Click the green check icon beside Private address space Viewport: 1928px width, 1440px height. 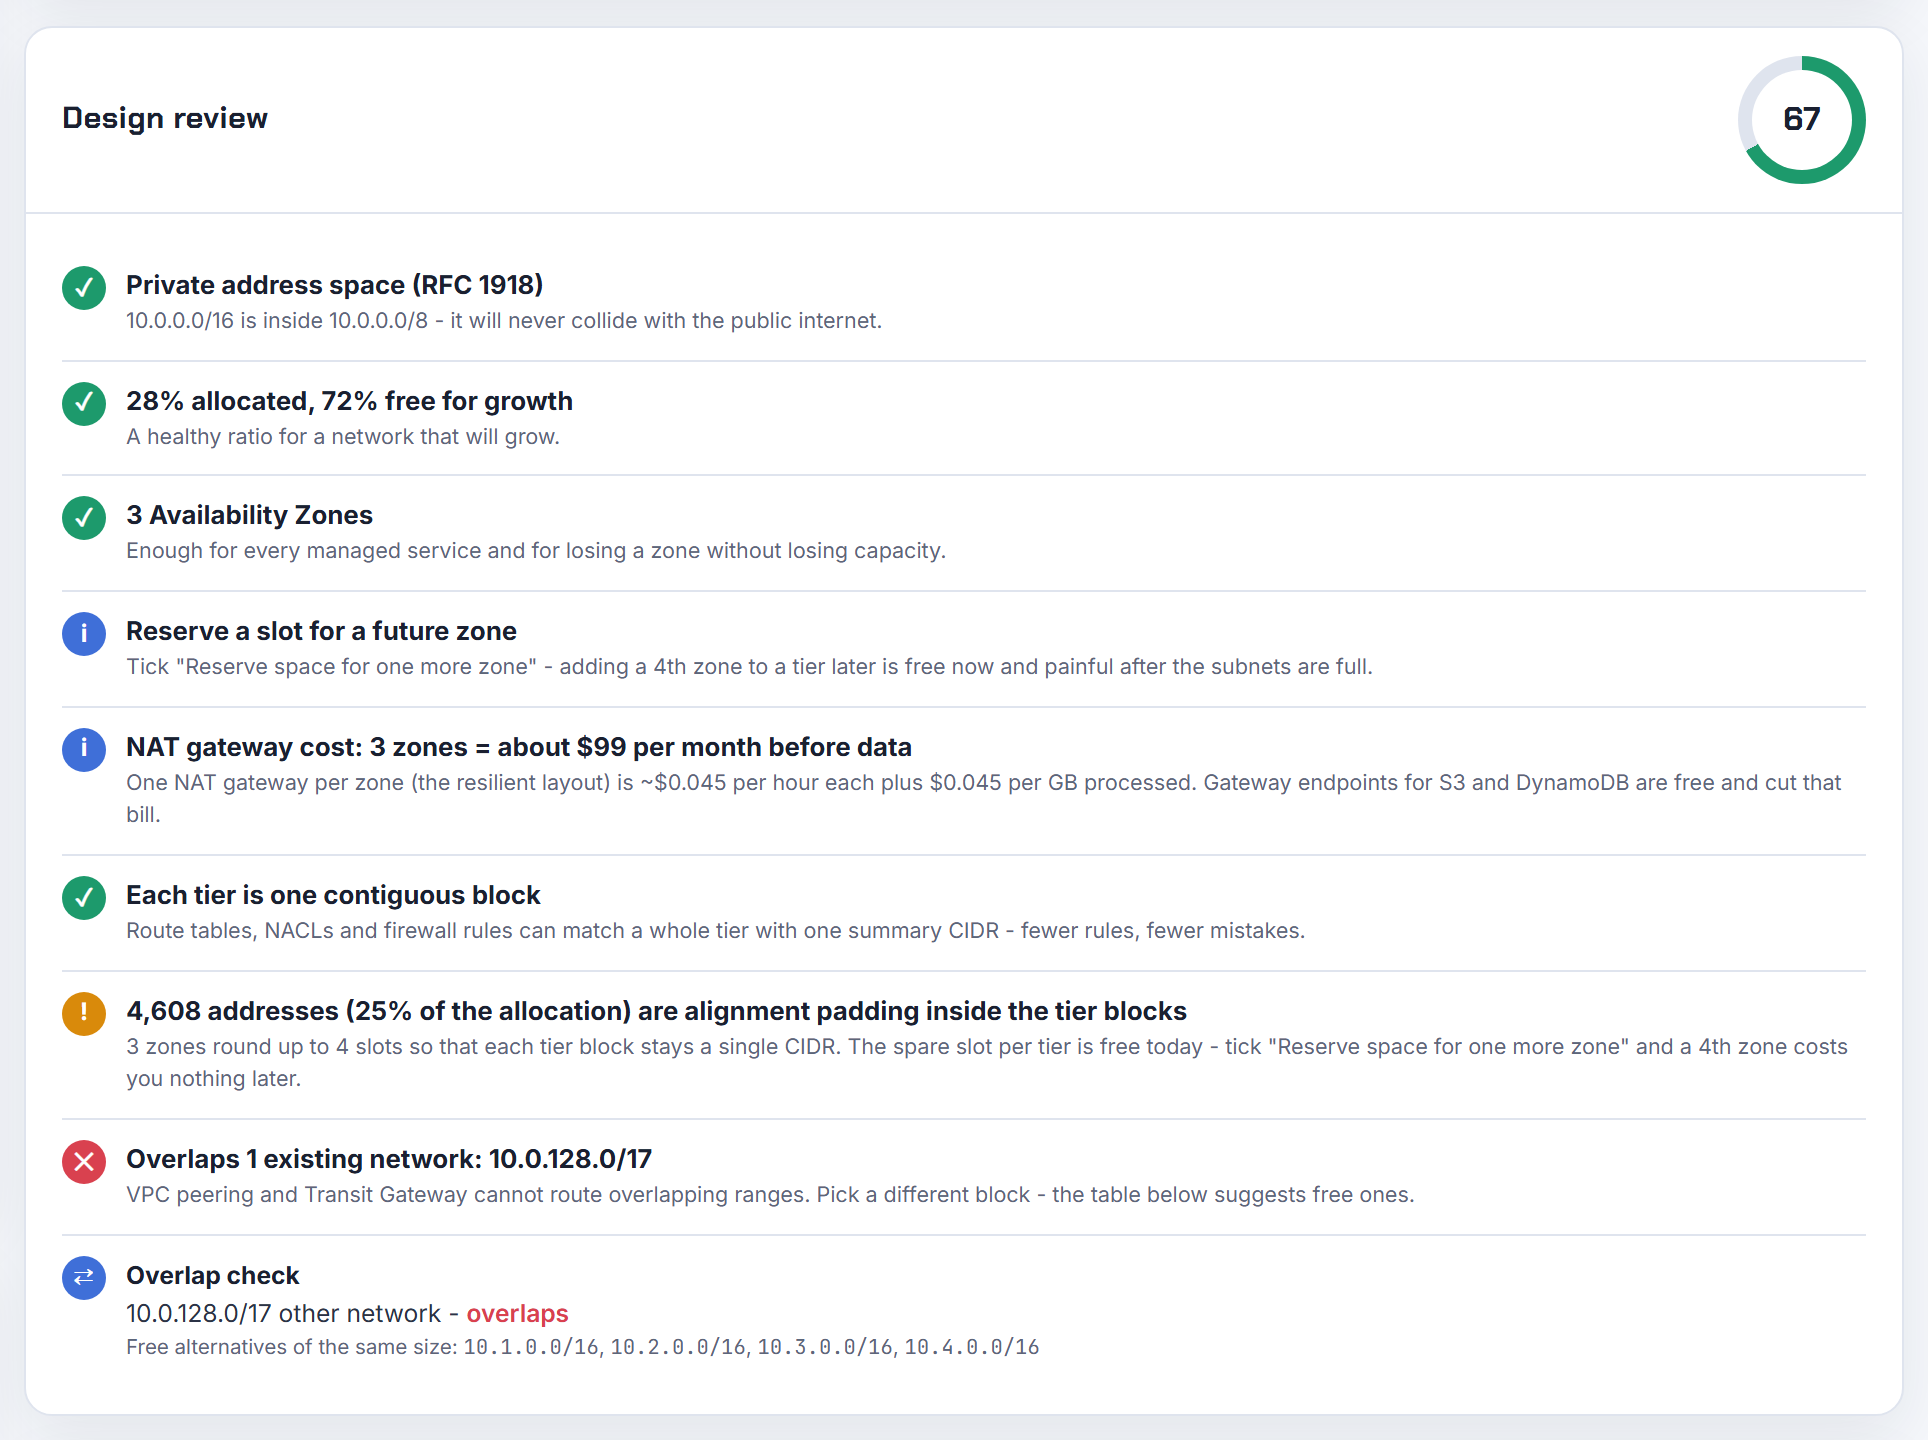[84, 288]
